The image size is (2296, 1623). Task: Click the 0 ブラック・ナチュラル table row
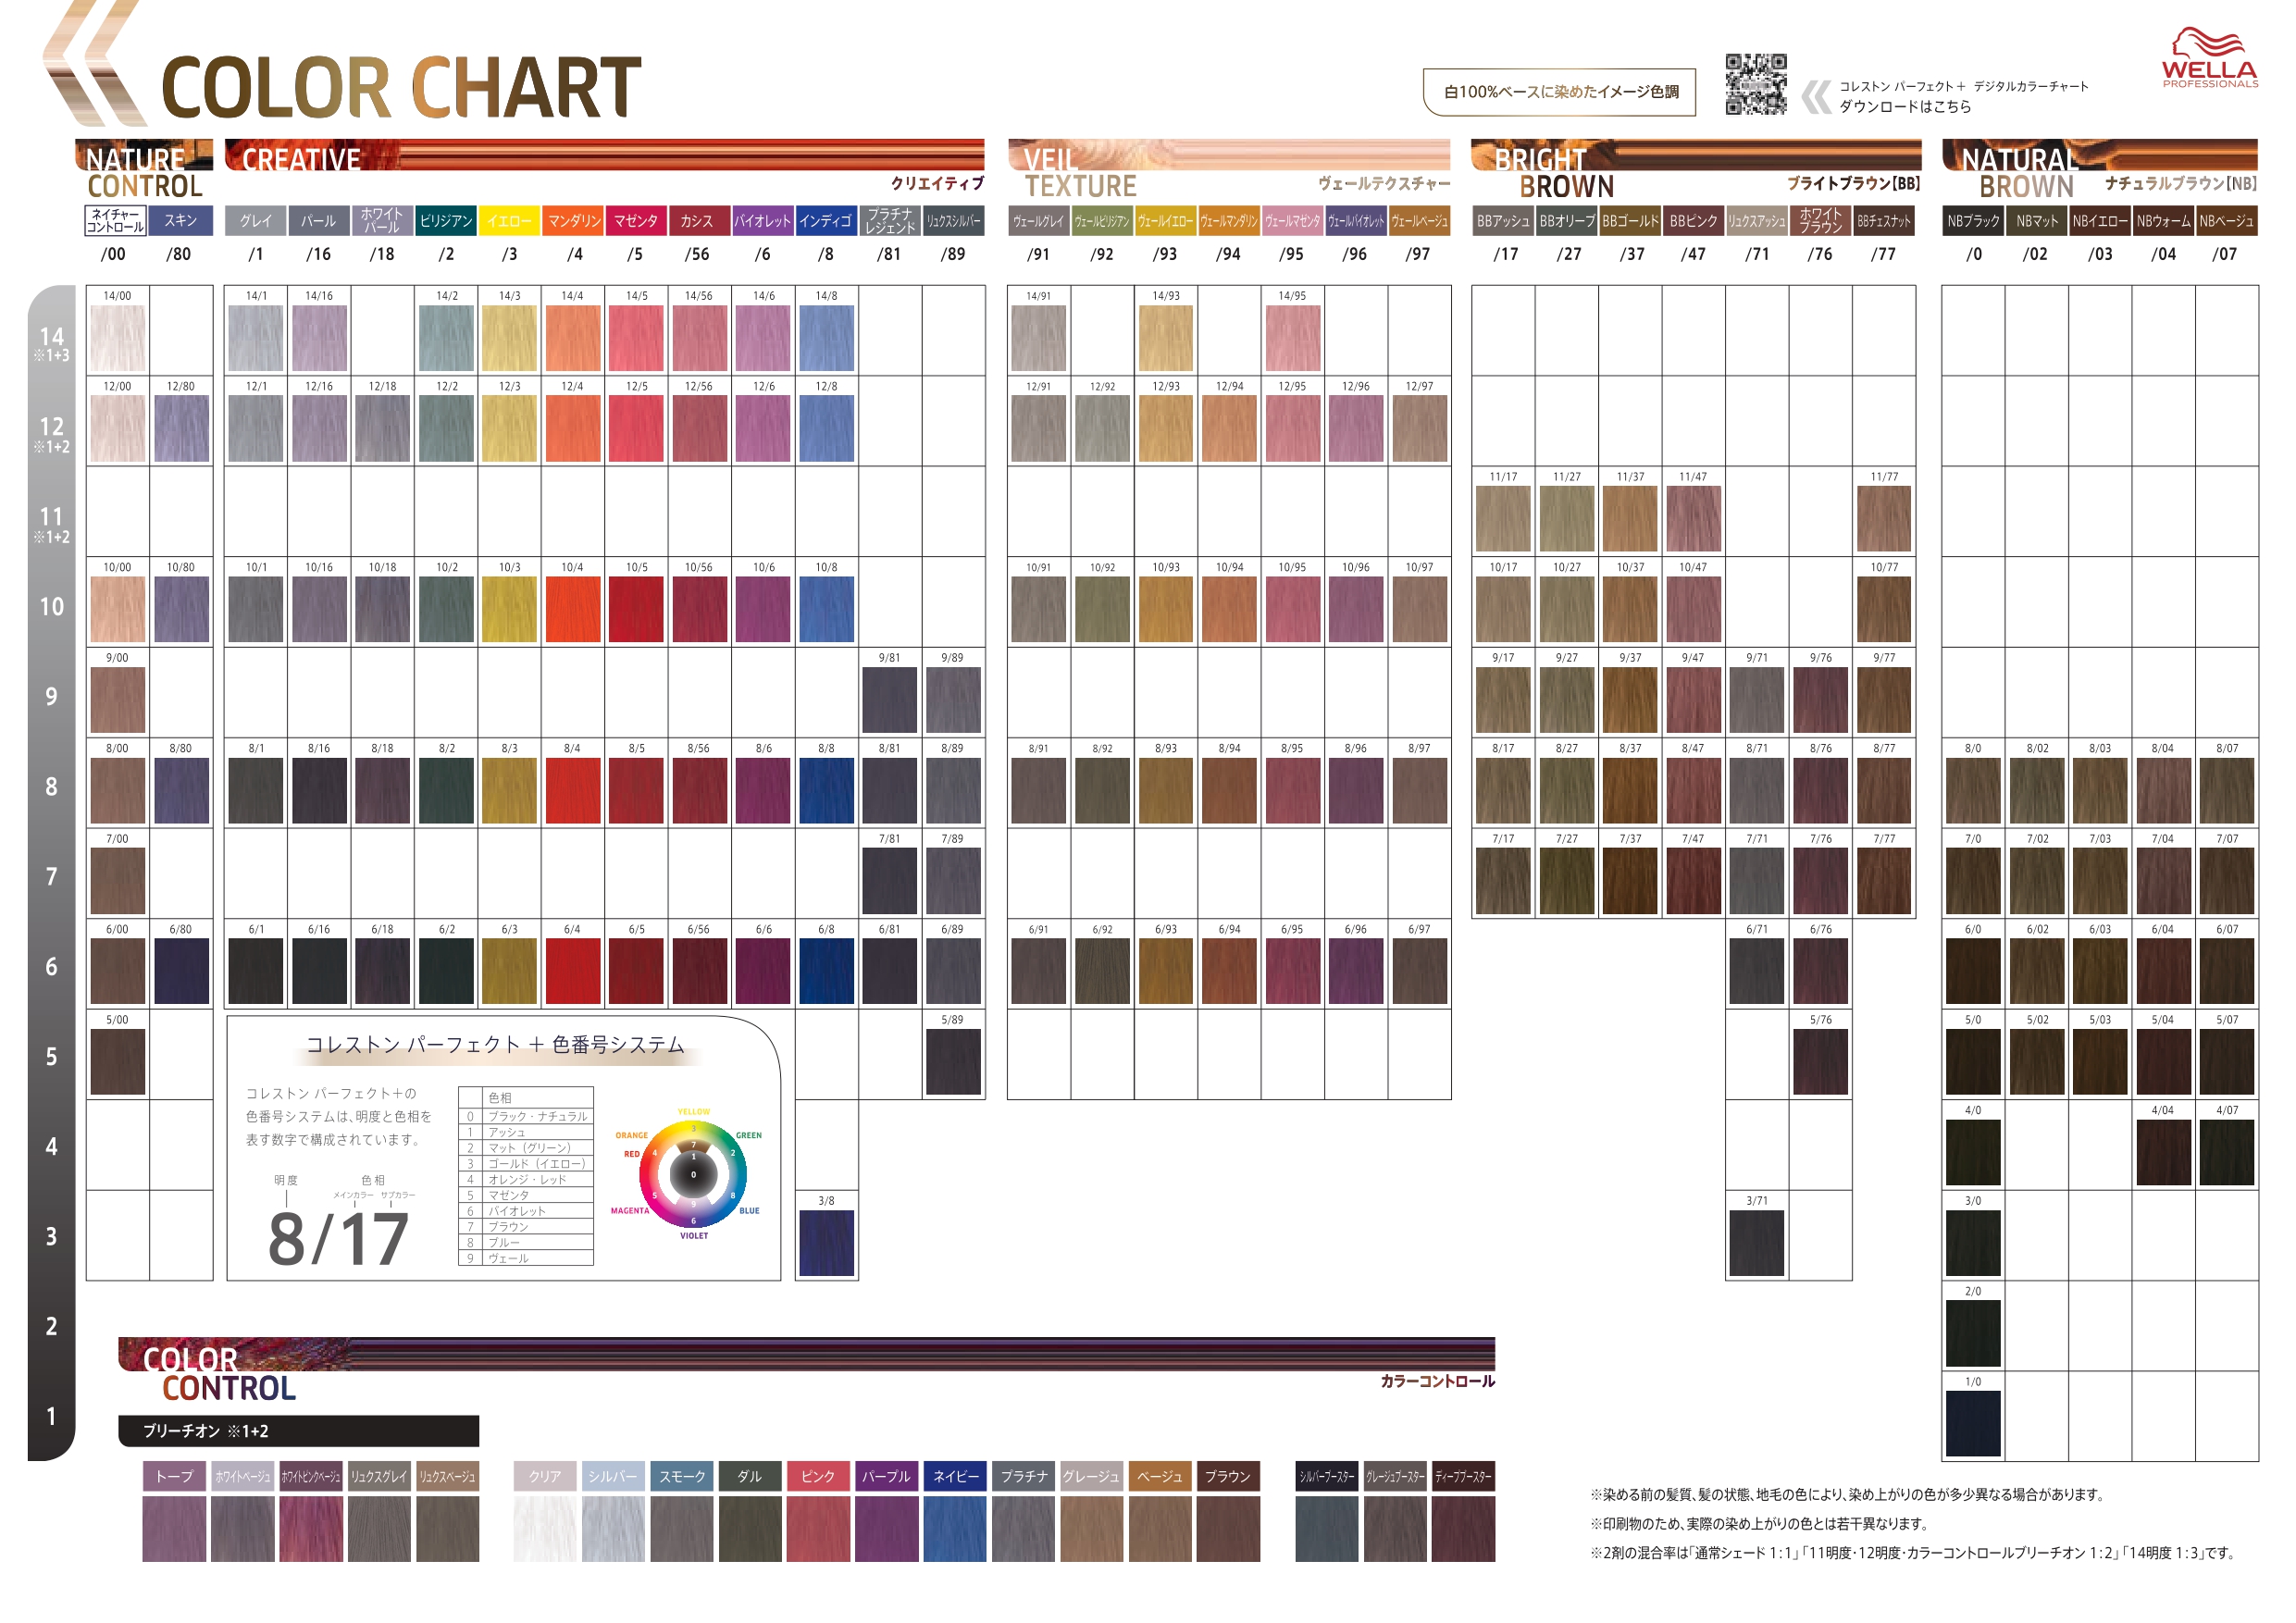click(x=526, y=1116)
